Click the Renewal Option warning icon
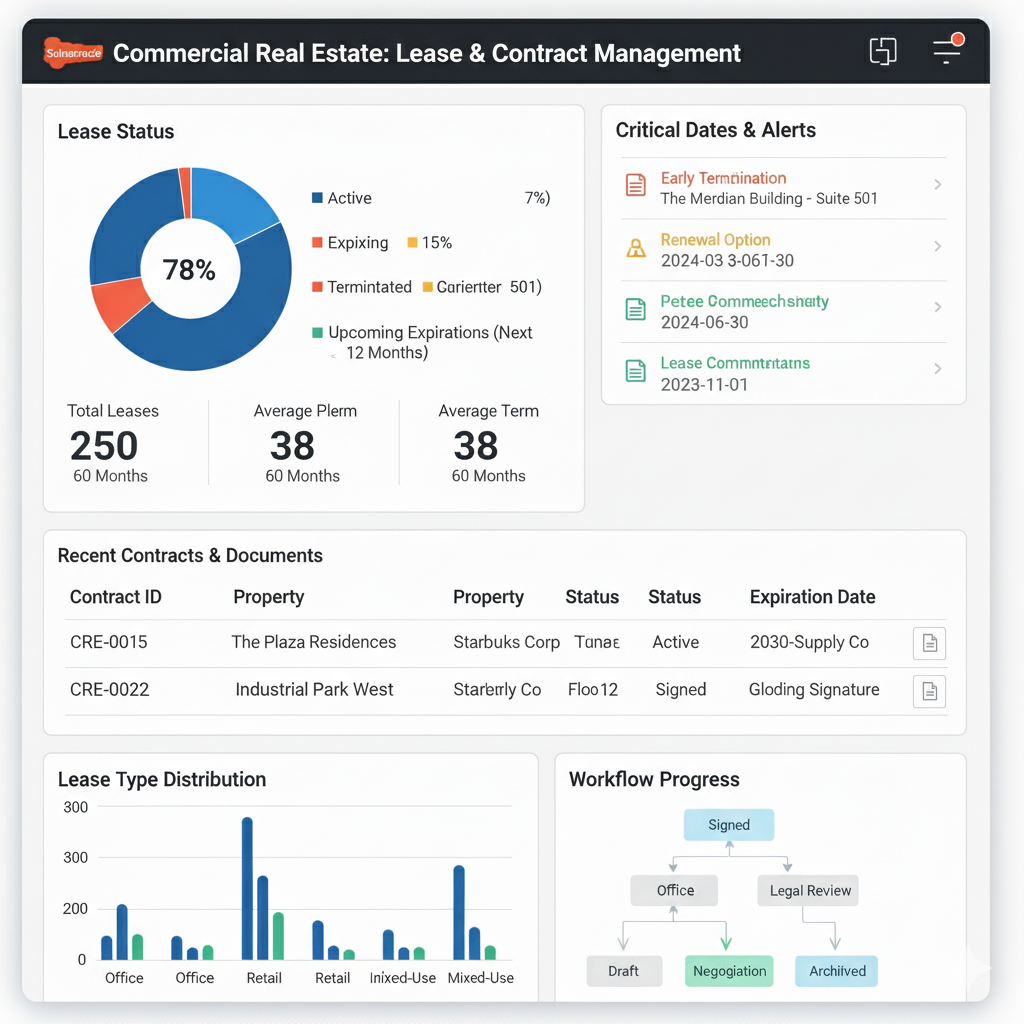The height and width of the screenshot is (1024, 1024). coord(635,248)
